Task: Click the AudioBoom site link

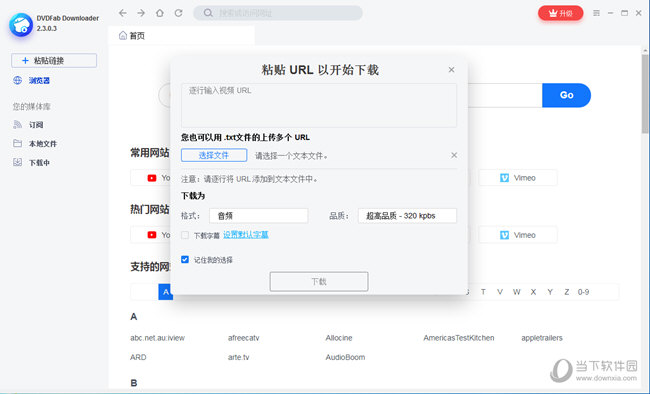Action: [345, 357]
